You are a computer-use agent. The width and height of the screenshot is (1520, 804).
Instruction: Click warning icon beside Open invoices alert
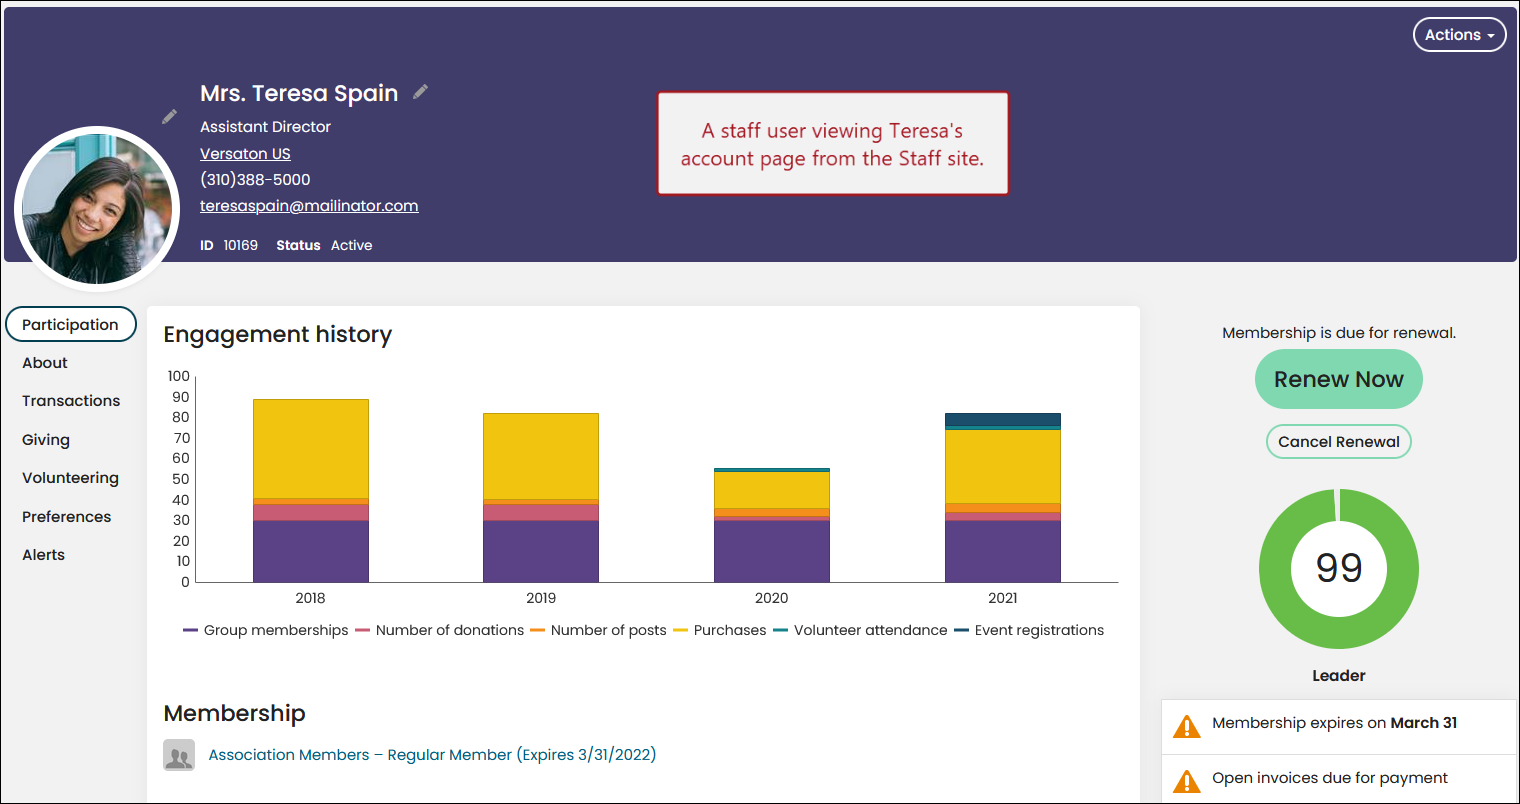click(1187, 781)
